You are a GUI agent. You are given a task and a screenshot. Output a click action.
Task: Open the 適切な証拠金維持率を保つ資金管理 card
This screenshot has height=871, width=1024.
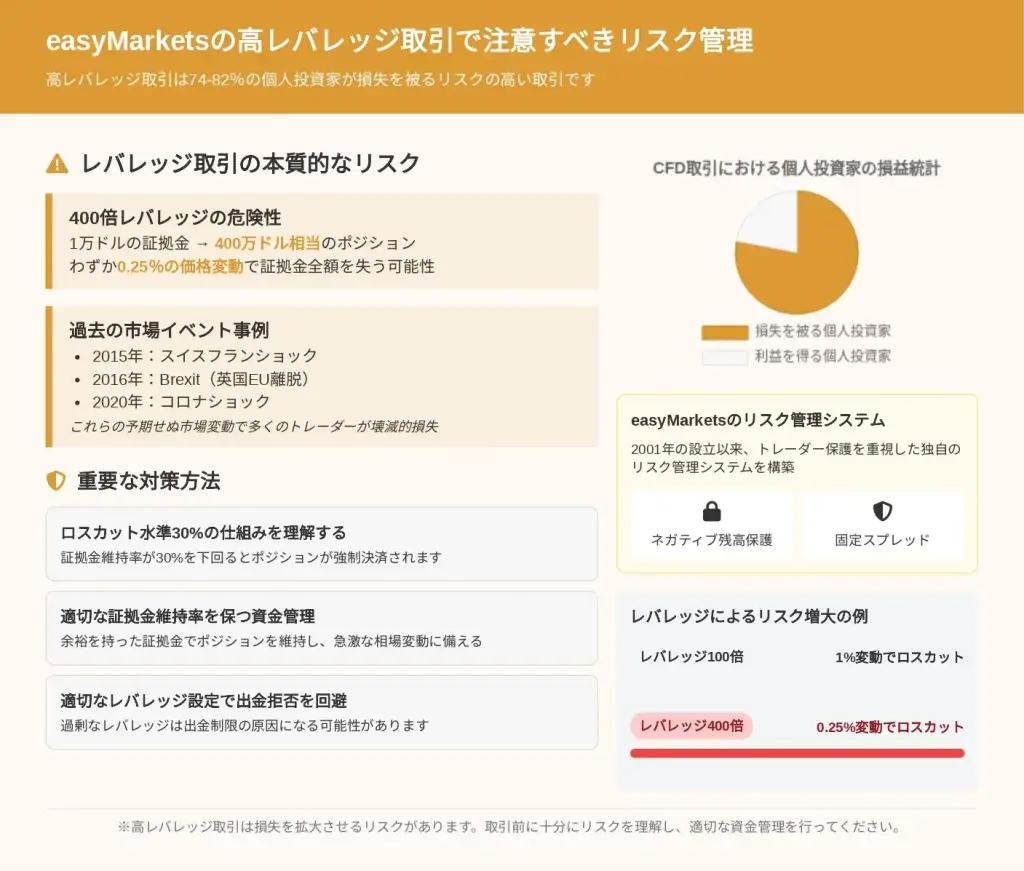click(321, 627)
